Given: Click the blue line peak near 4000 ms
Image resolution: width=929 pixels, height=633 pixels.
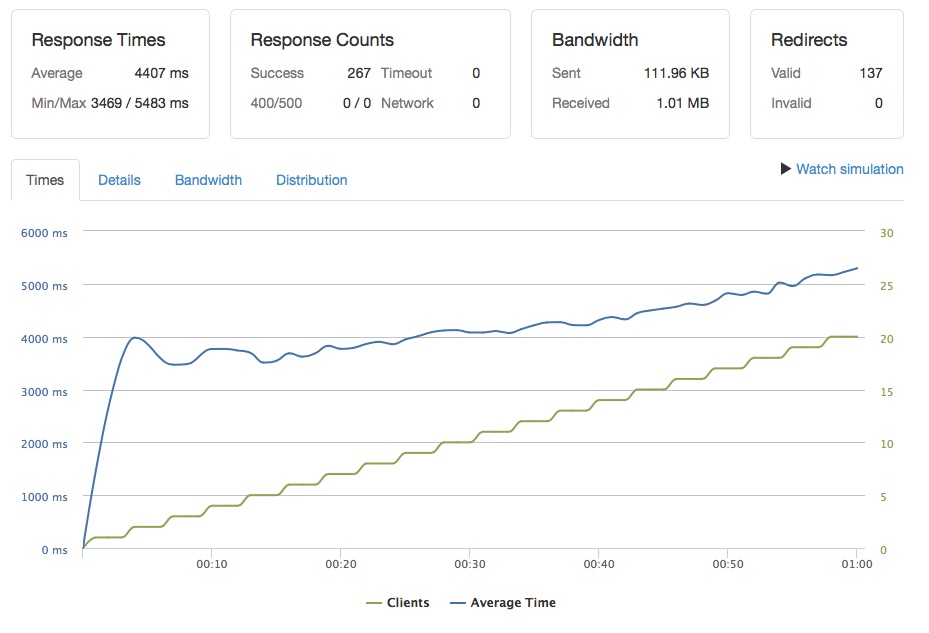Looking at the screenshot, I should [136, 338].
